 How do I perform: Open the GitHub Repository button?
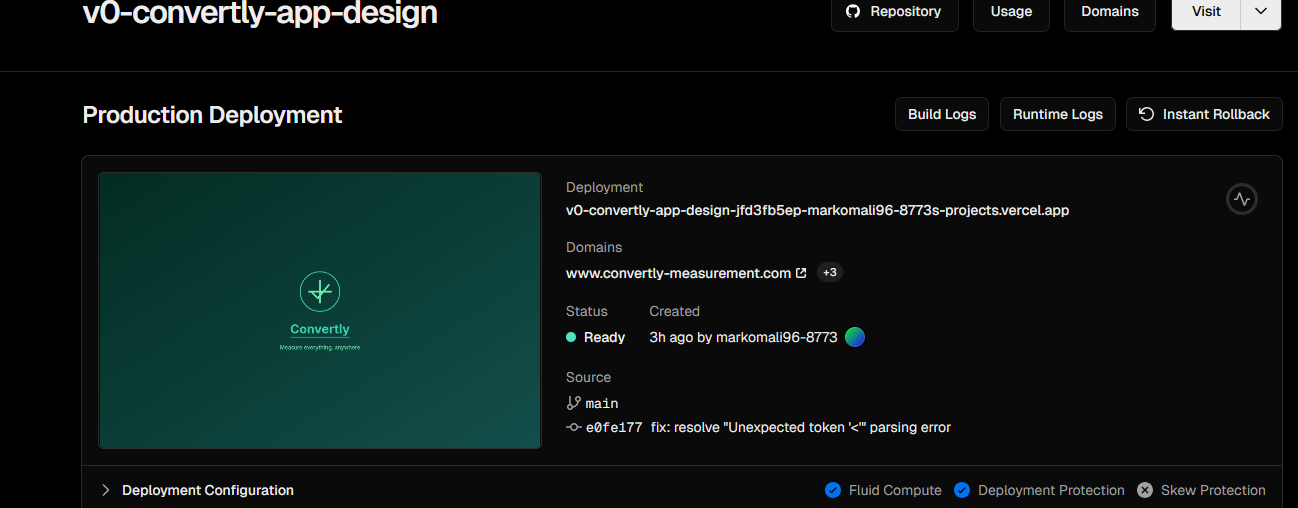(894, 12)
